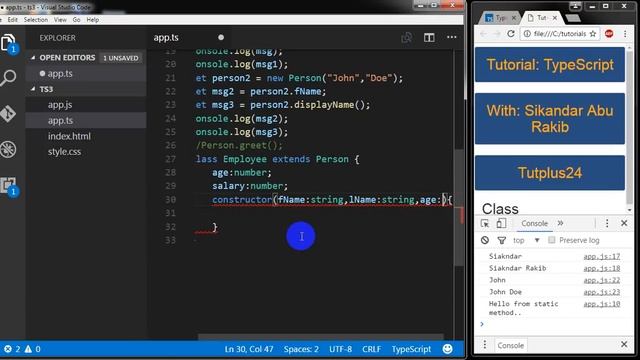Clear the console with the clear icon

[x=484, y=240]
